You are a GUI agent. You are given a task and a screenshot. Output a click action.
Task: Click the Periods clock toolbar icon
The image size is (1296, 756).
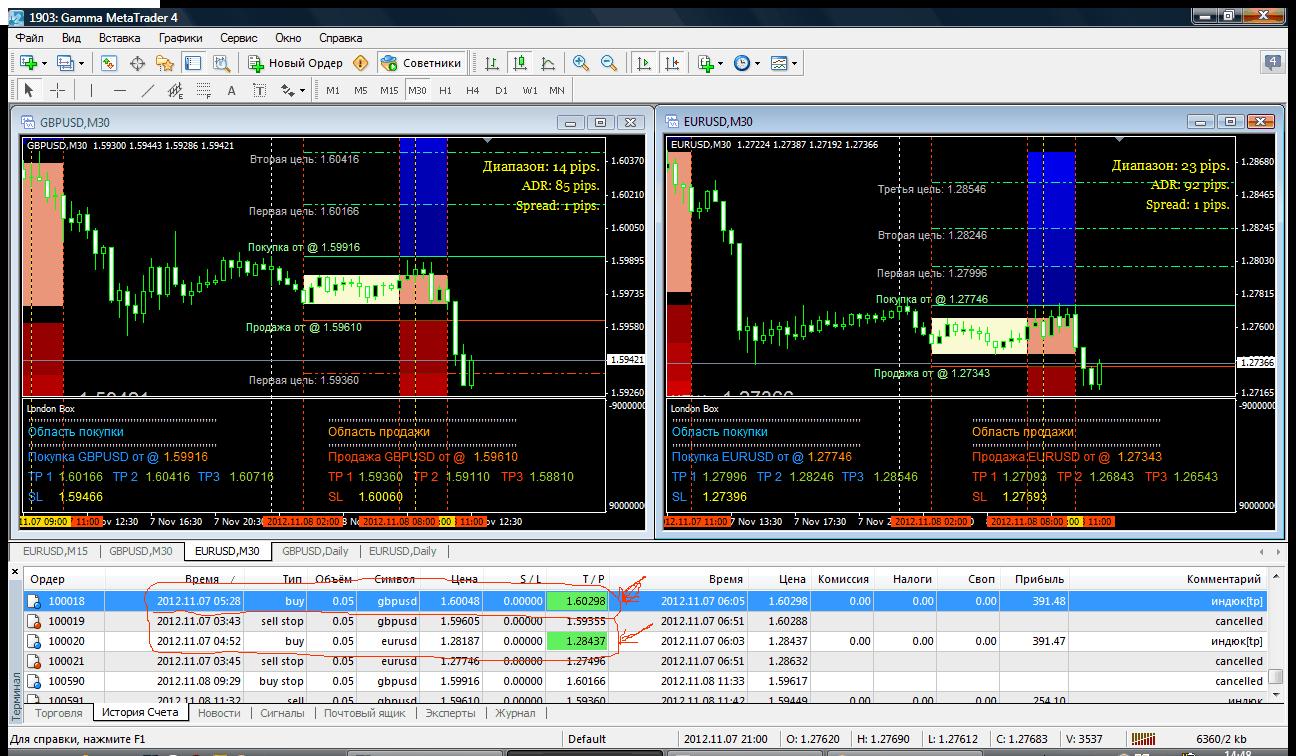[x=742, y=63]
